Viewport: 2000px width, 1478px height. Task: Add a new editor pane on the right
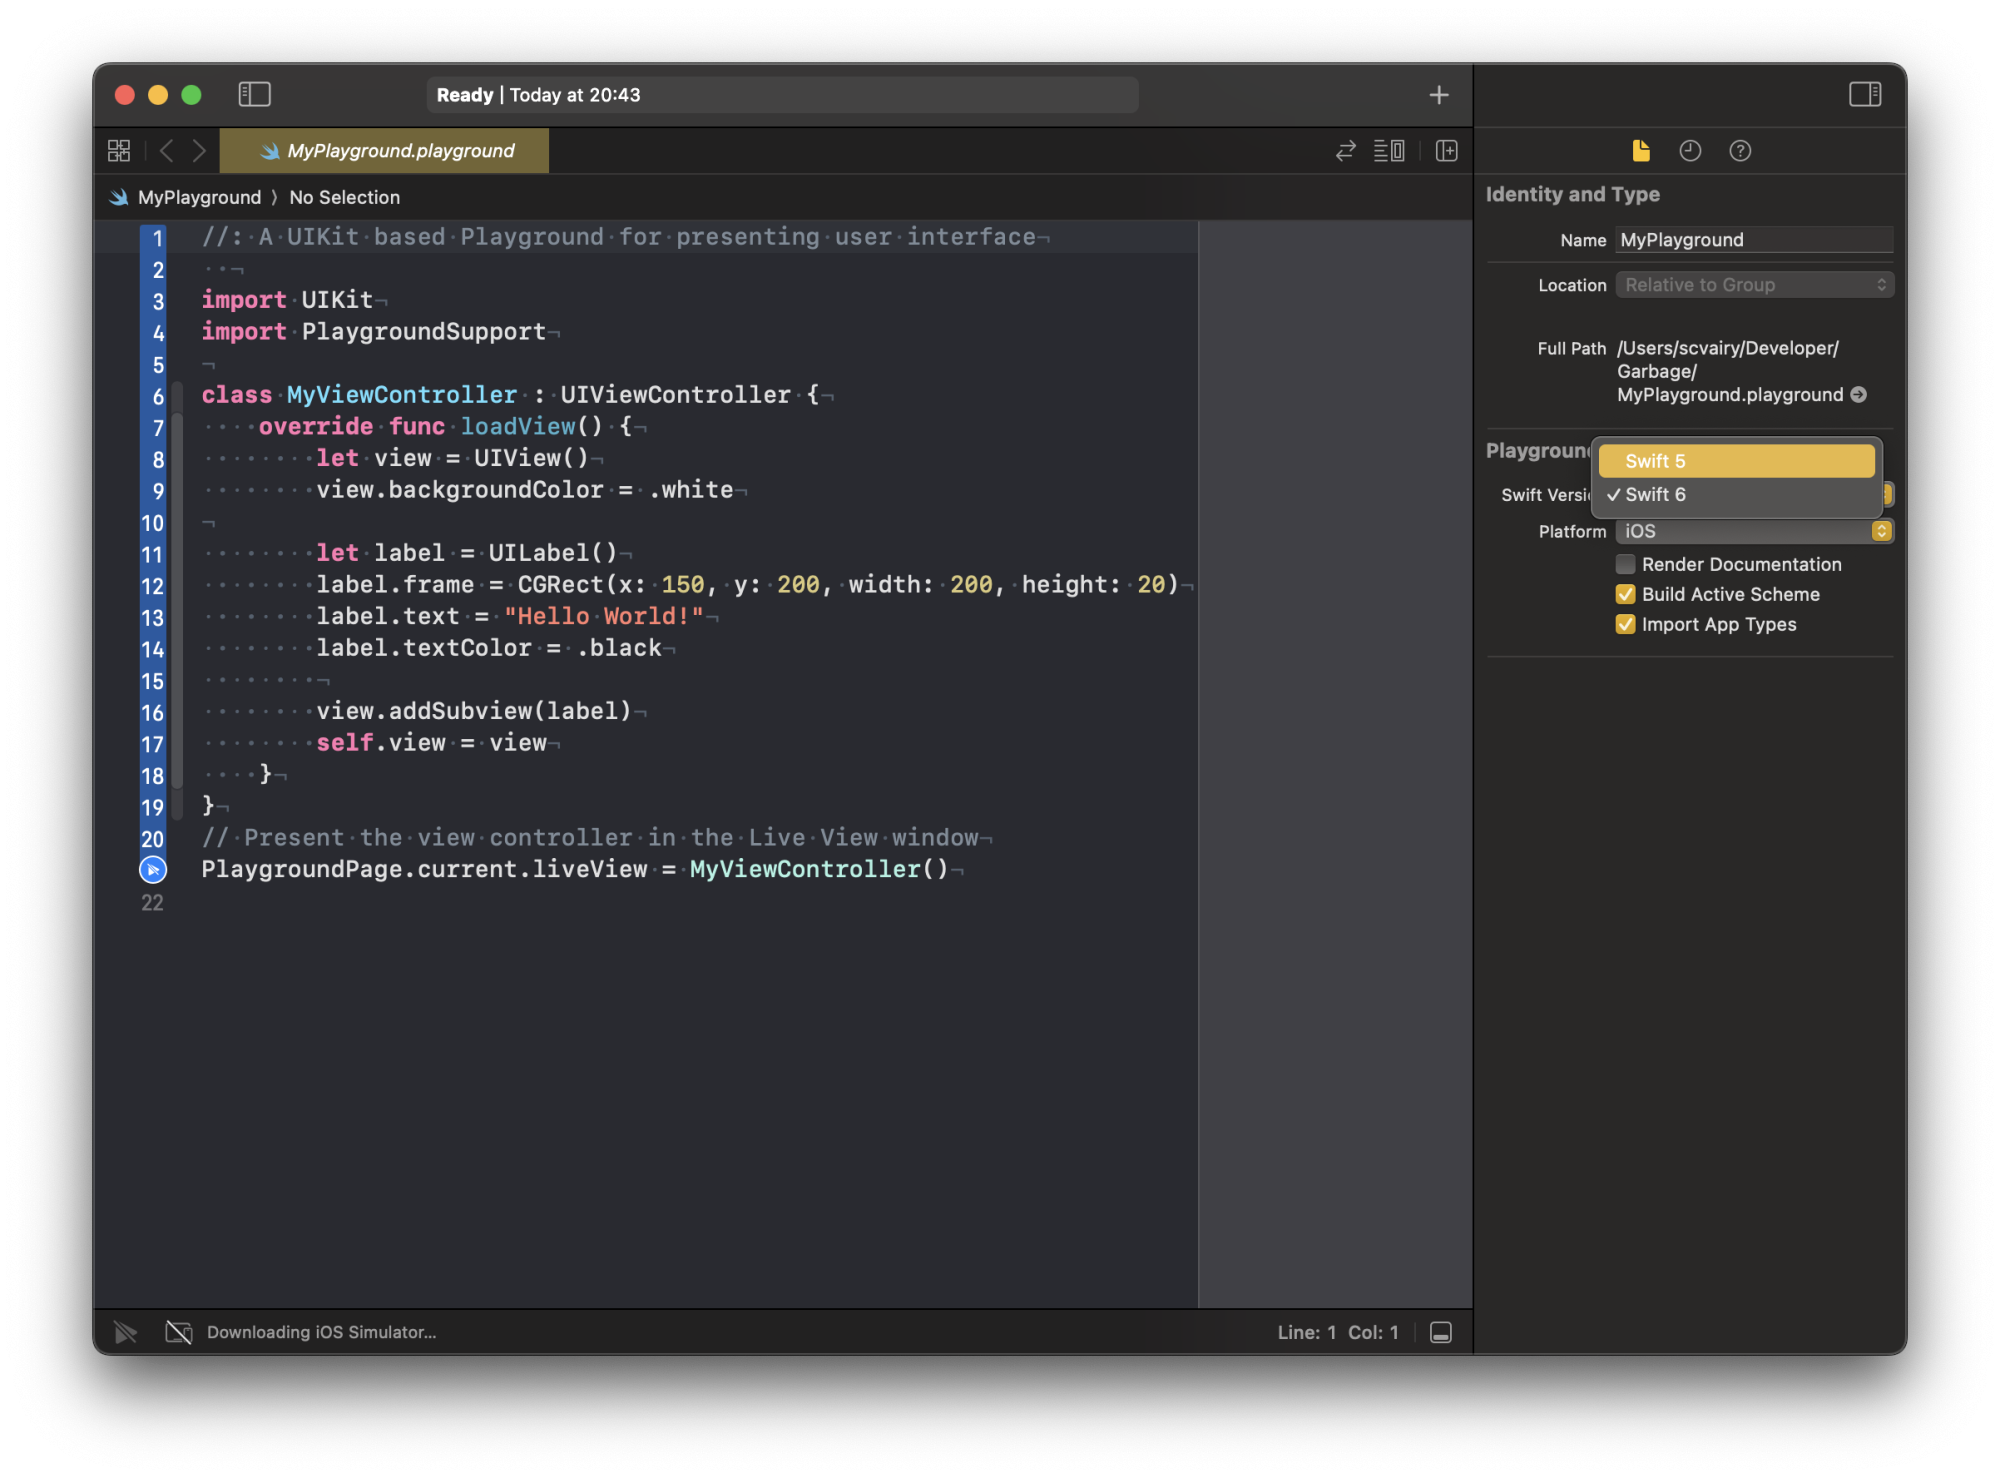[1446, 151]
